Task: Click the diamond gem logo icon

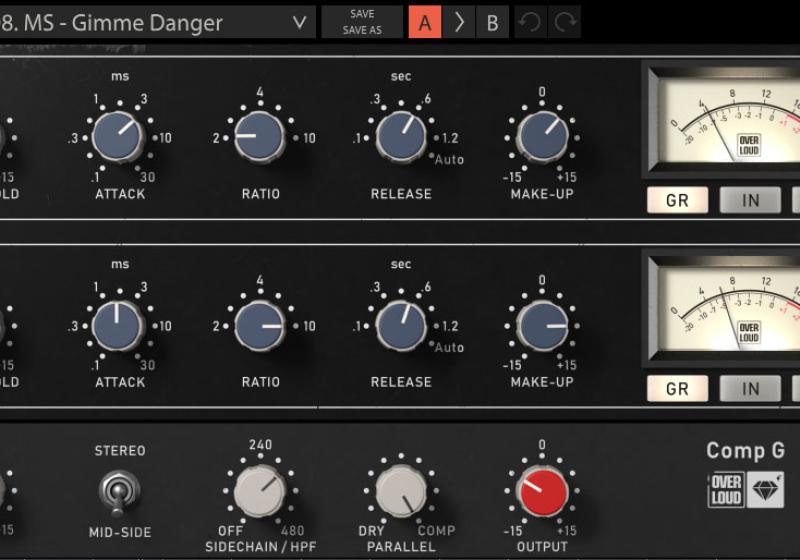Action: point(765,490)
